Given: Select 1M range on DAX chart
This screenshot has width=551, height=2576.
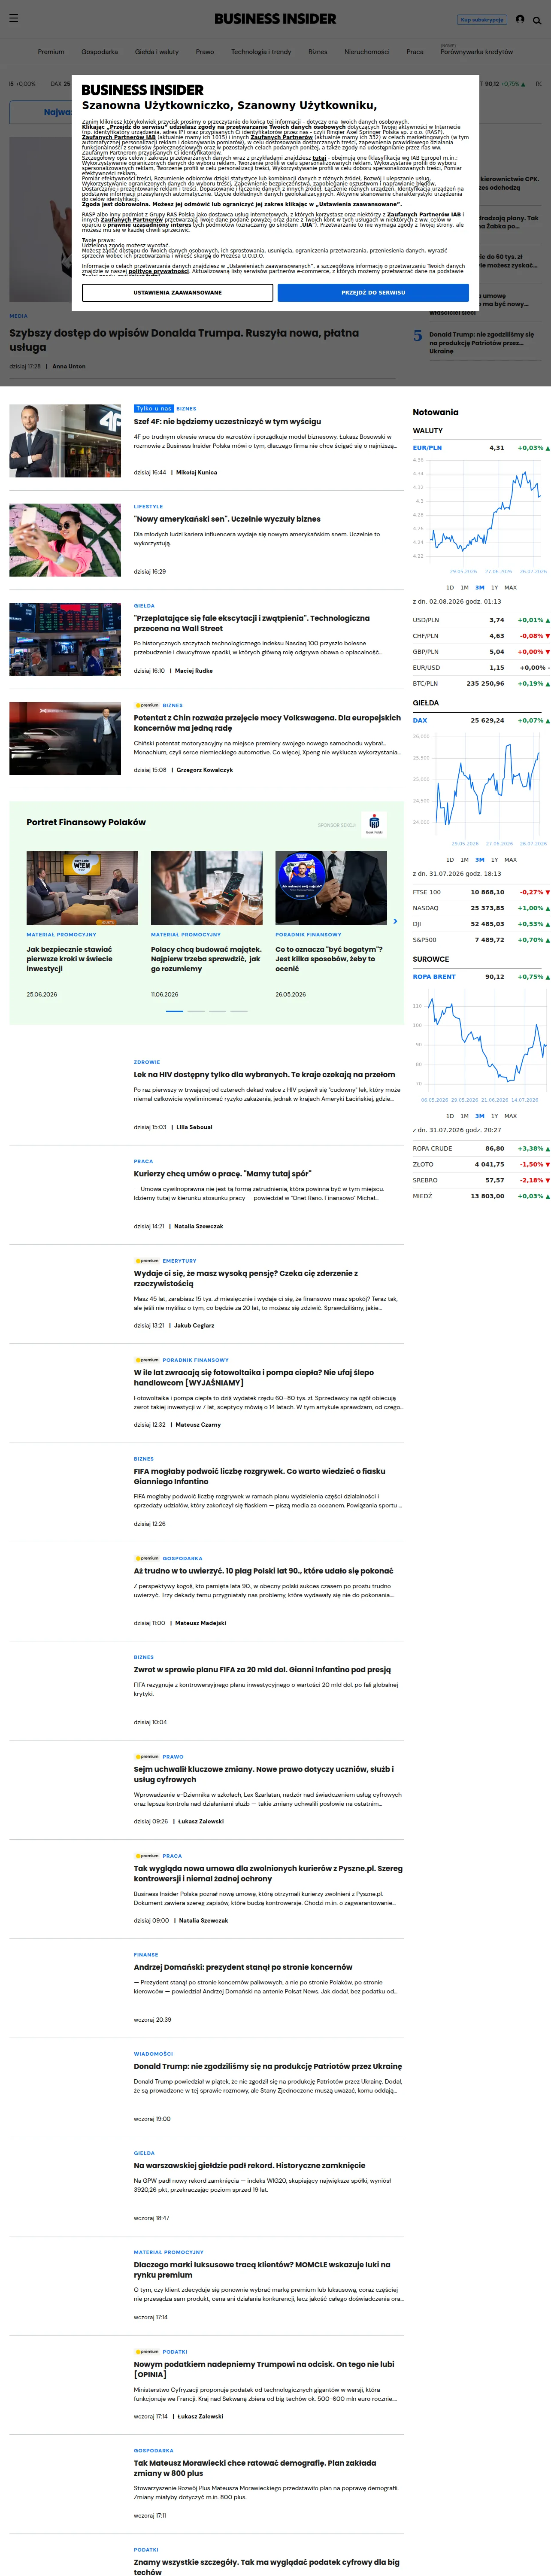Looking at the screenshot, I should click(464, 859).
